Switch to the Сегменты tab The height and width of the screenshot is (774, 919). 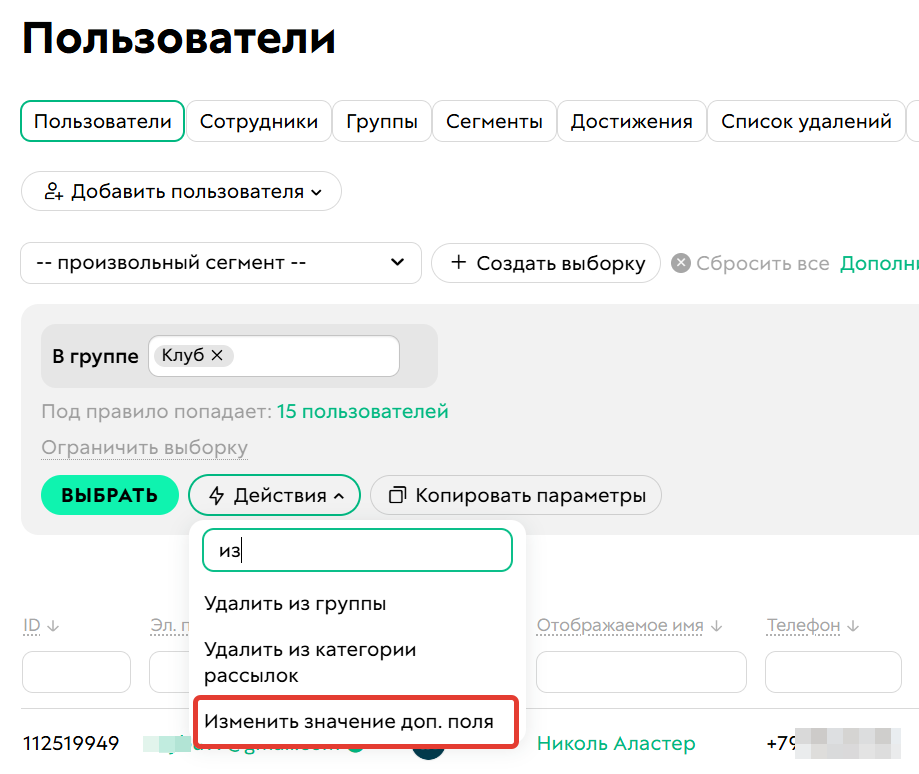(x=494, y=121)
